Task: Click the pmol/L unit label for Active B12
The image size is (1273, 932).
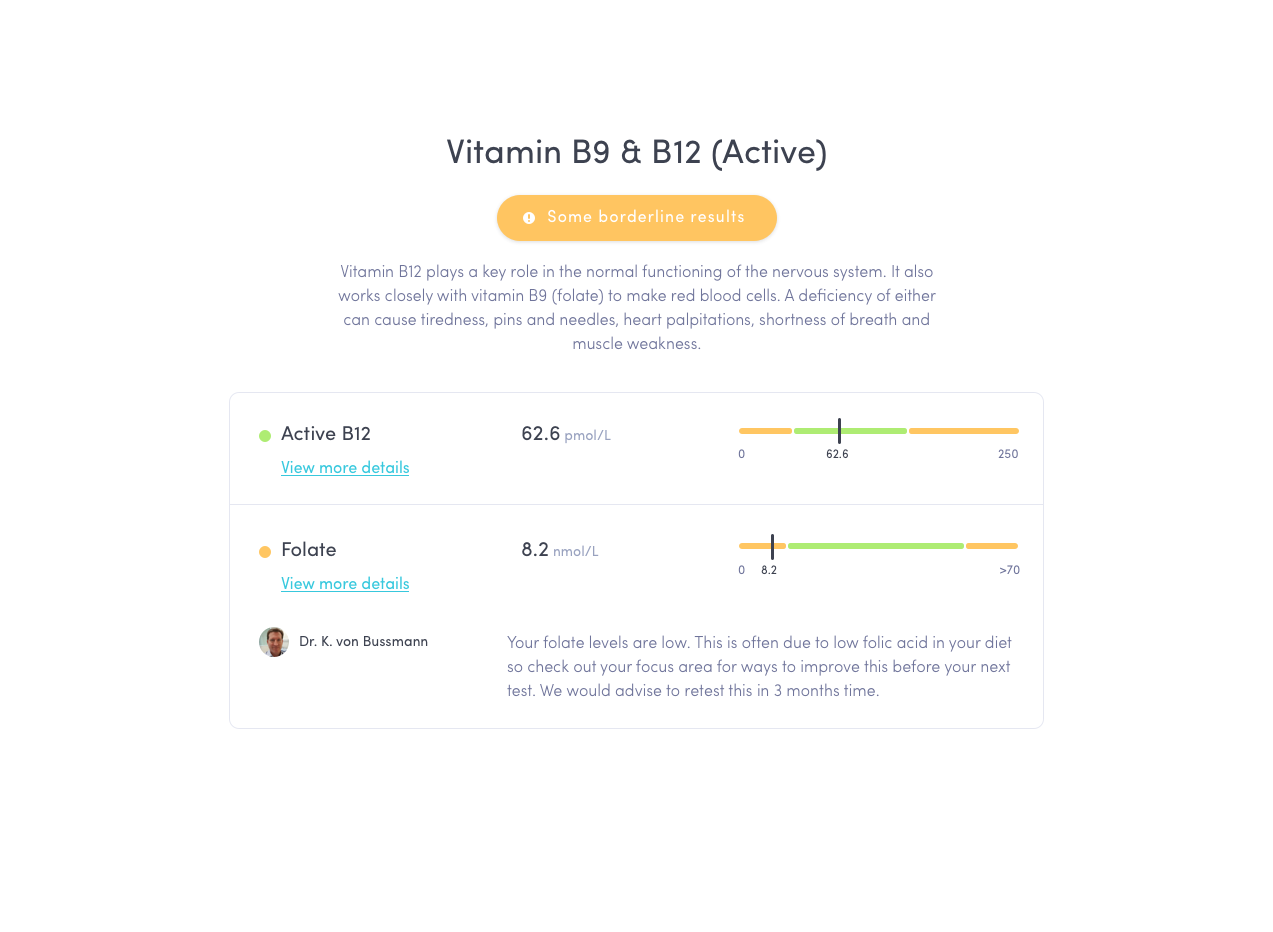Action: (587, 435)
